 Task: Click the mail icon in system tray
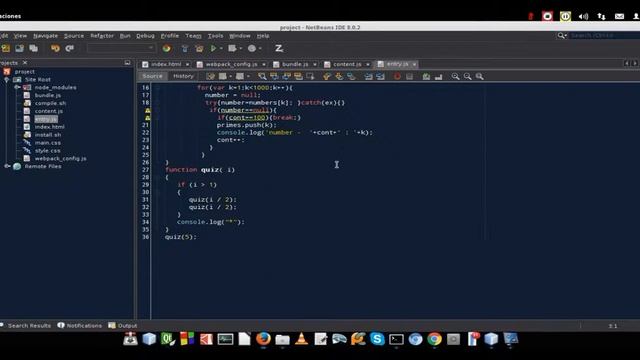pos(619,16)
